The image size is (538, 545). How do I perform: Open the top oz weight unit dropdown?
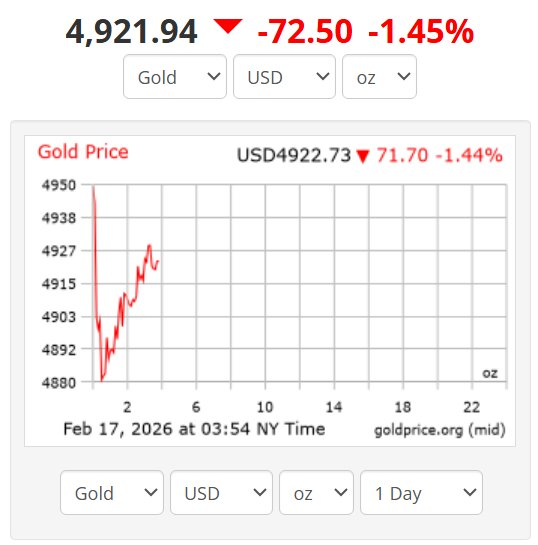pos(379,77)
